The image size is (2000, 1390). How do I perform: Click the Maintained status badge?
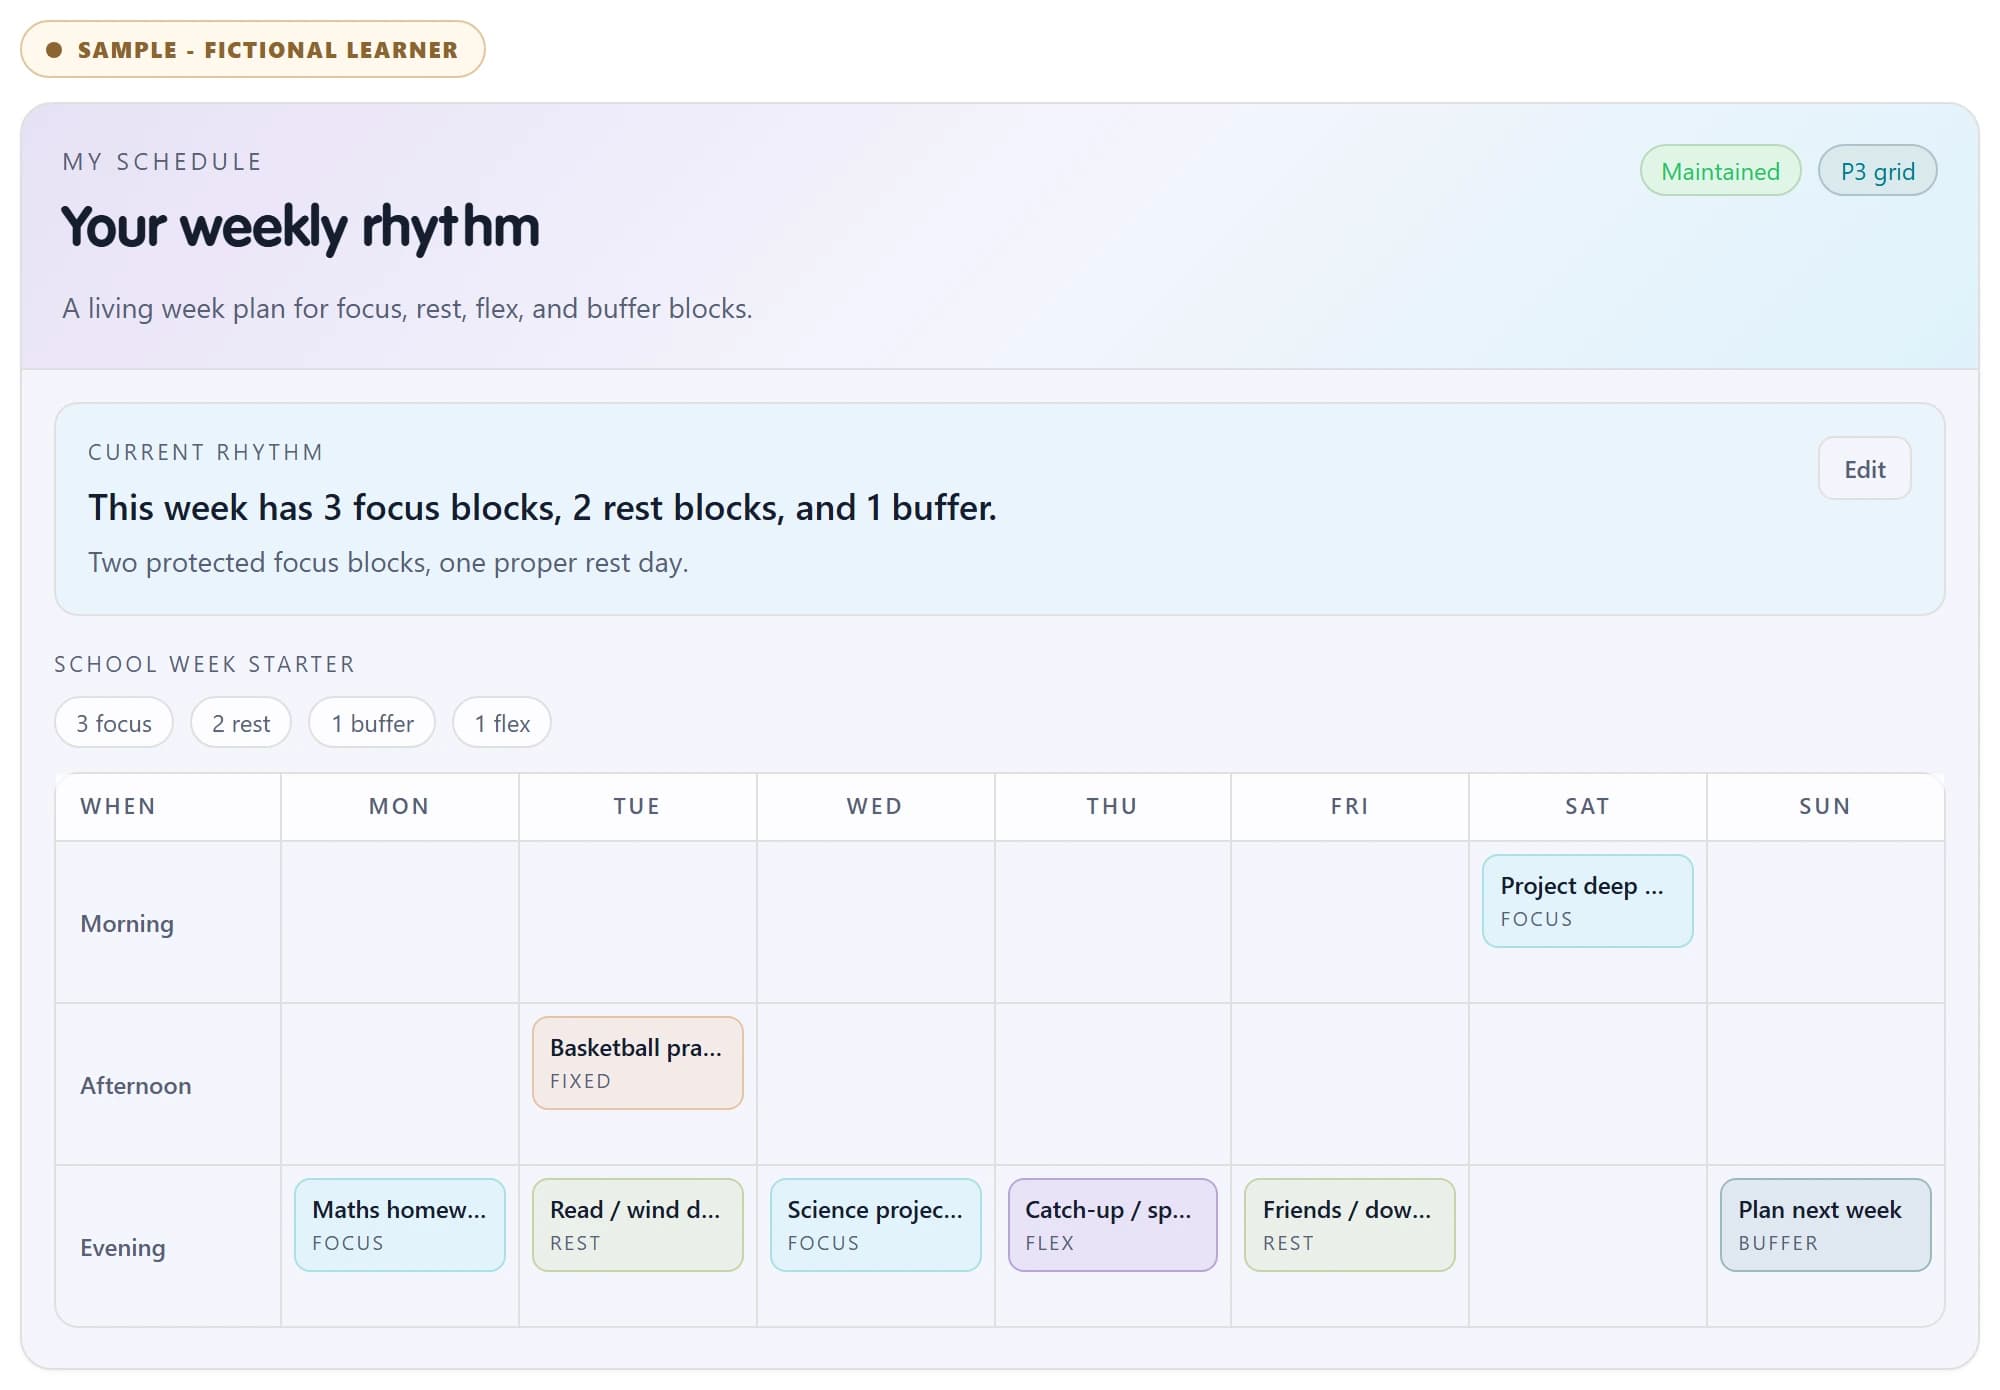pos(1720,171)
